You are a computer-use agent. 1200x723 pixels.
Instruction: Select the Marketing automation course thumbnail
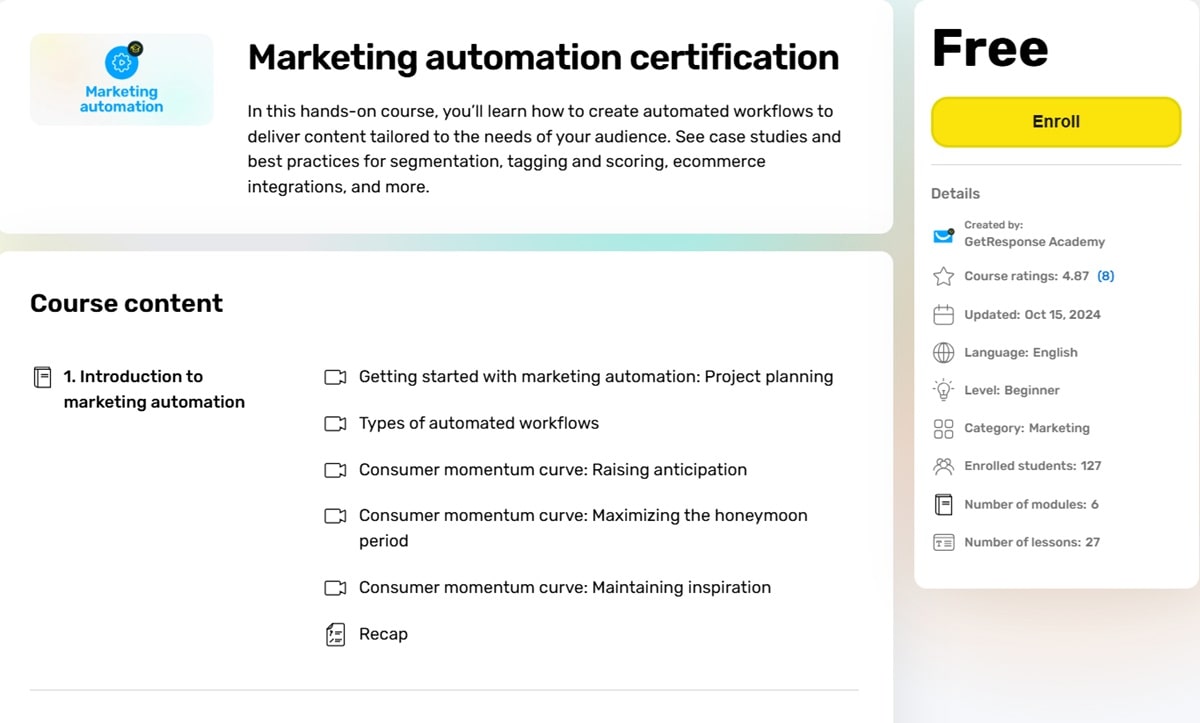point(121,79)
